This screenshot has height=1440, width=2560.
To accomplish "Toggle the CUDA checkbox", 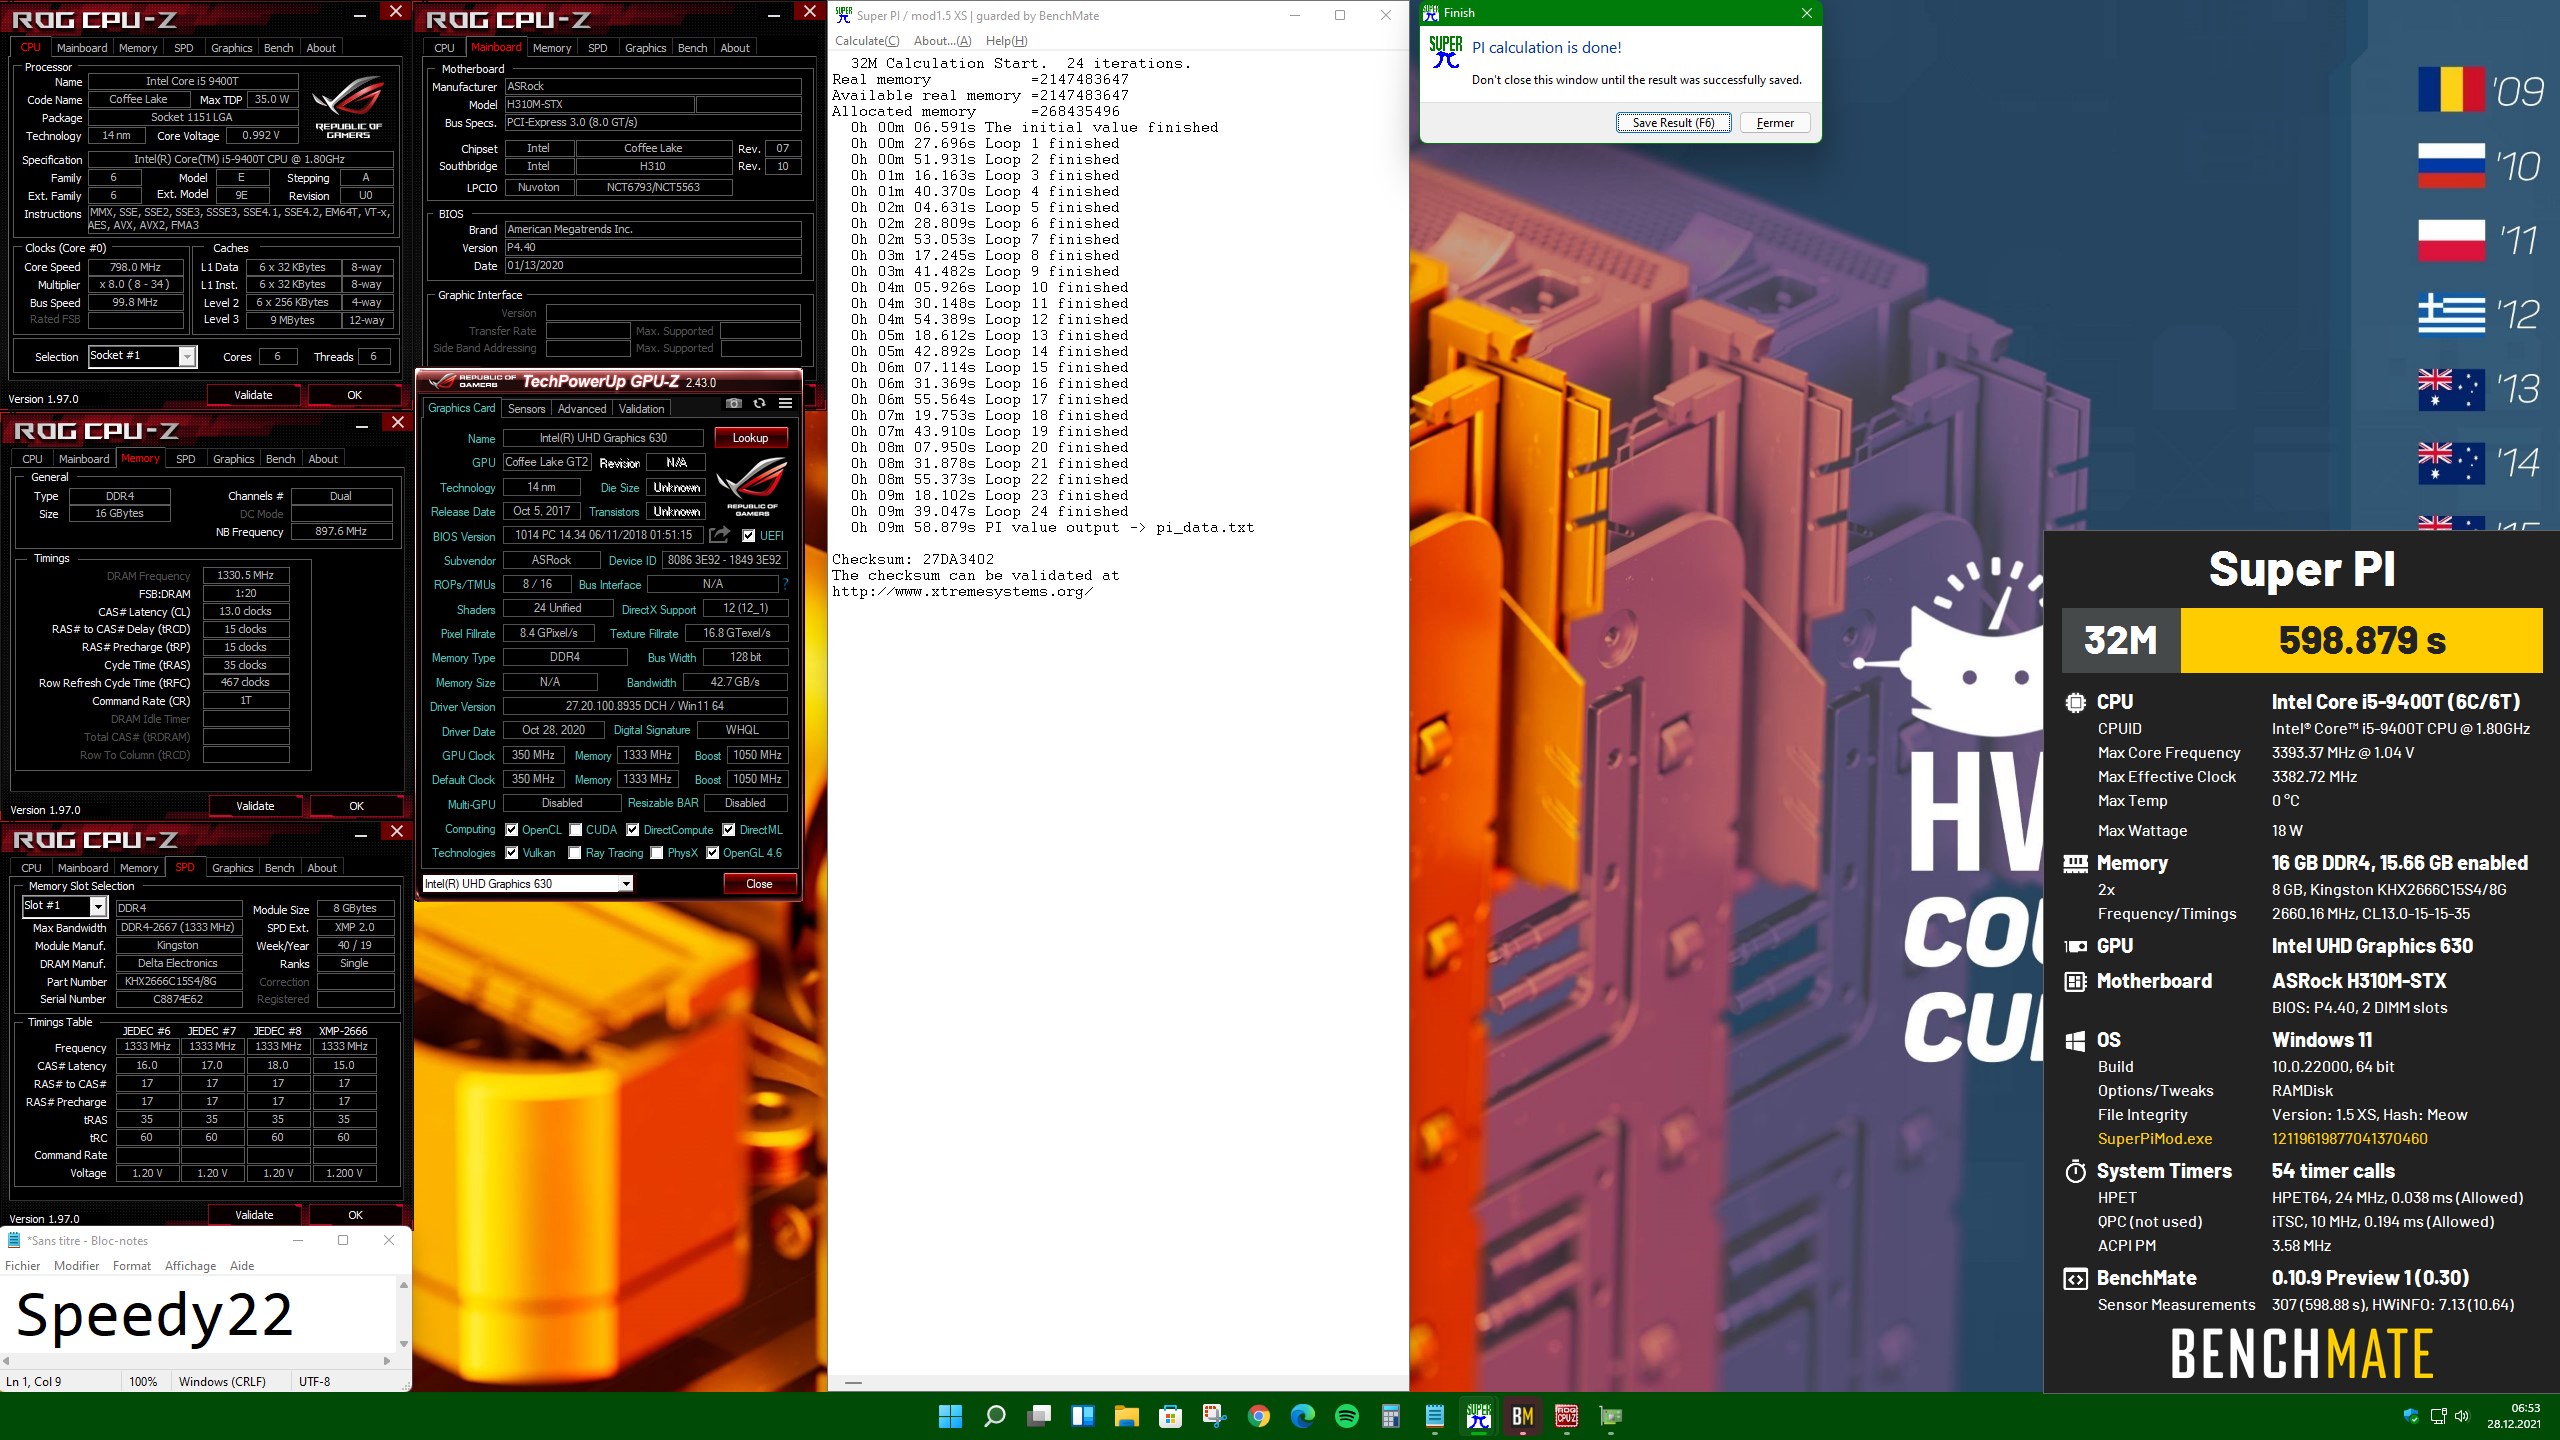I will point(576,829).
